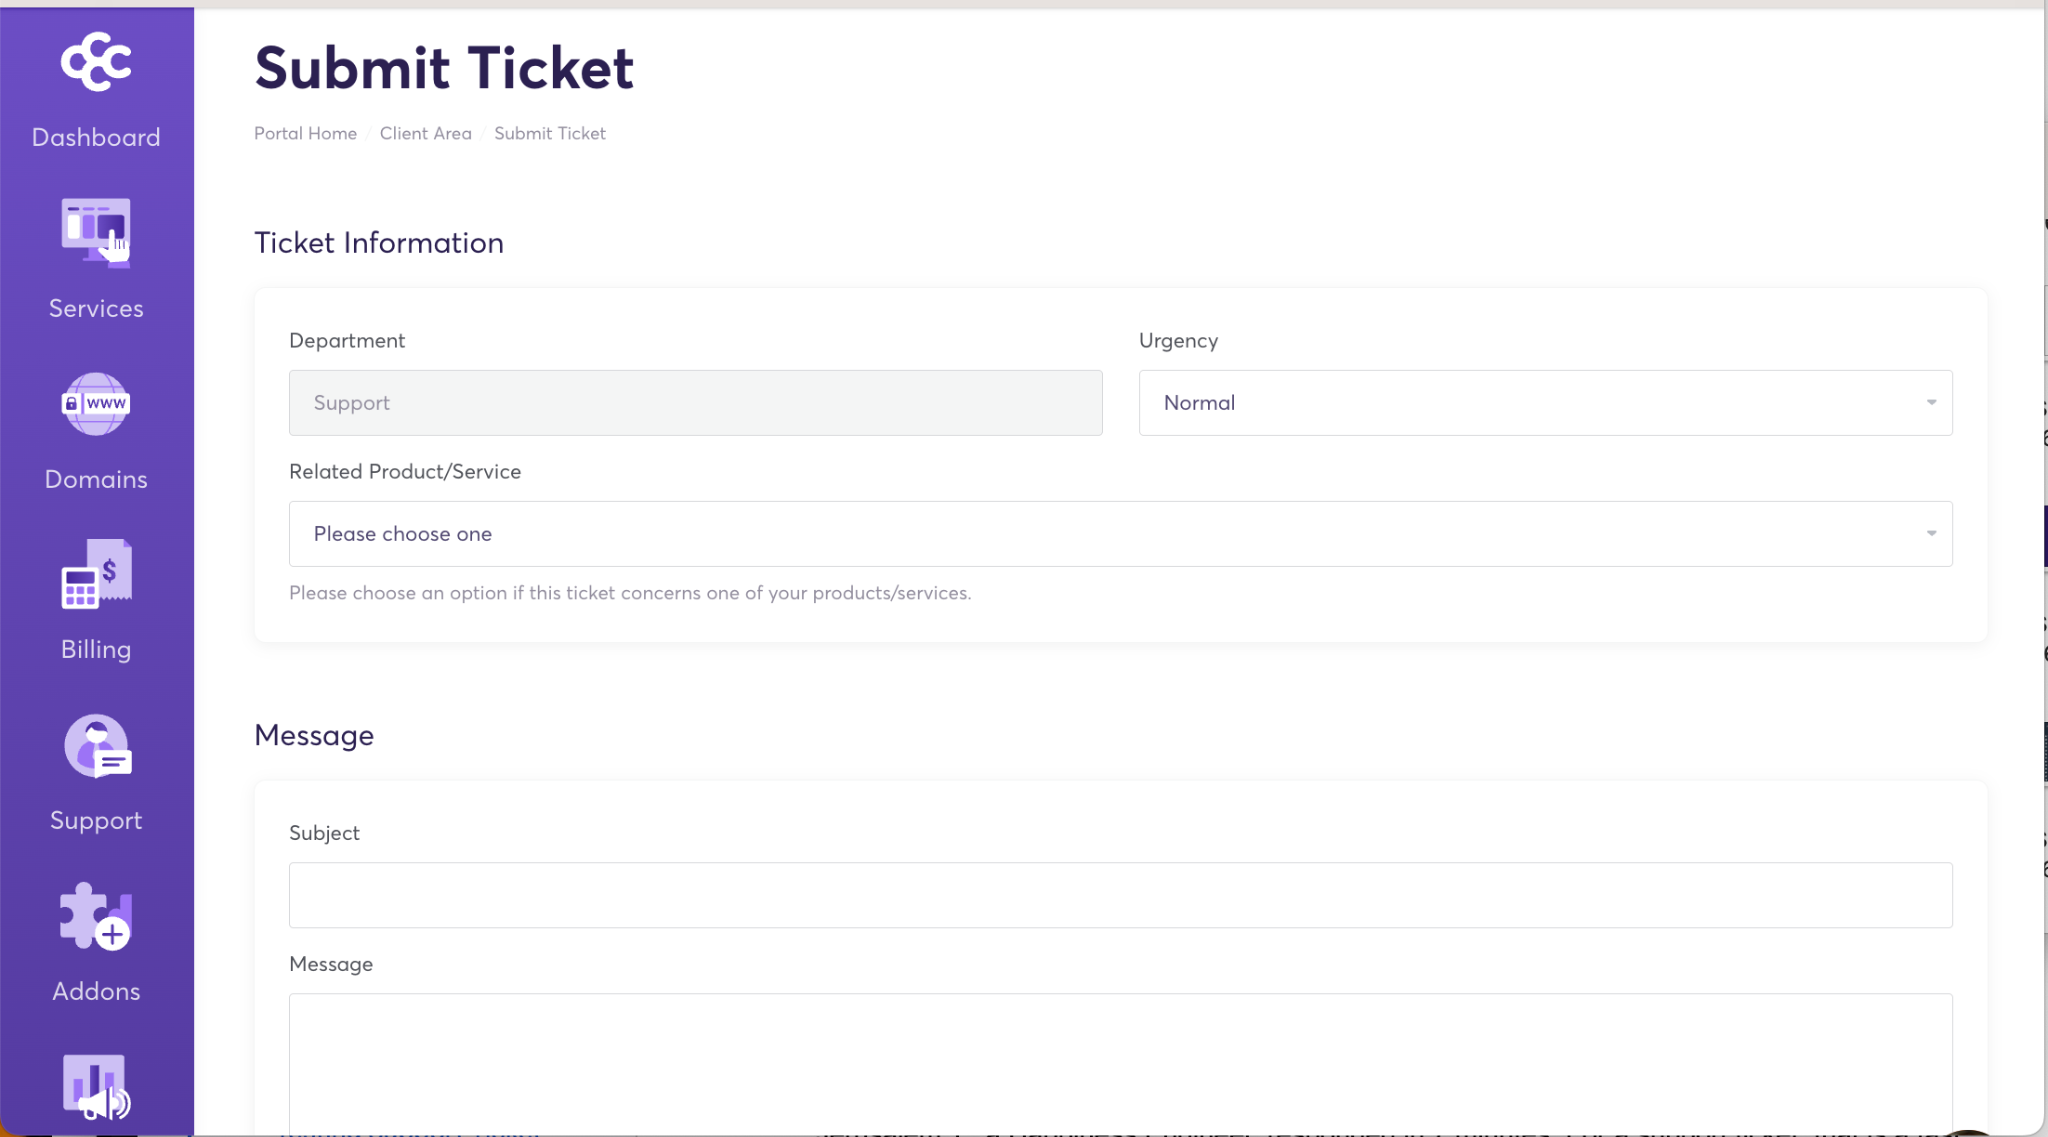Expand the Related Product/Service dropdown
This screenshot has height=1137, width=2048.
1120,534
